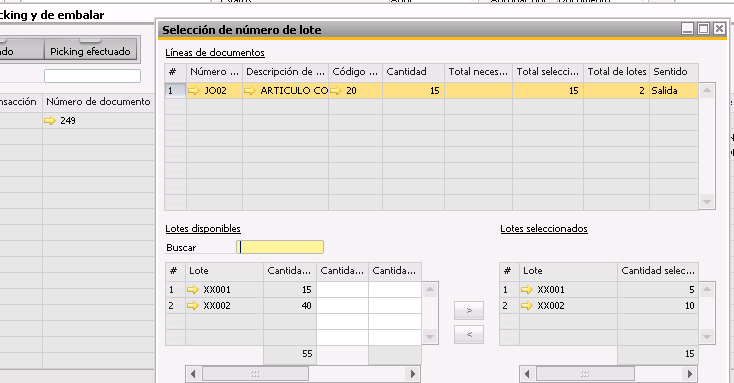Viewport: 734px width, 383px height.
Task: Click the empty field below Picking efectuado
Action: (x=92, y=76)
